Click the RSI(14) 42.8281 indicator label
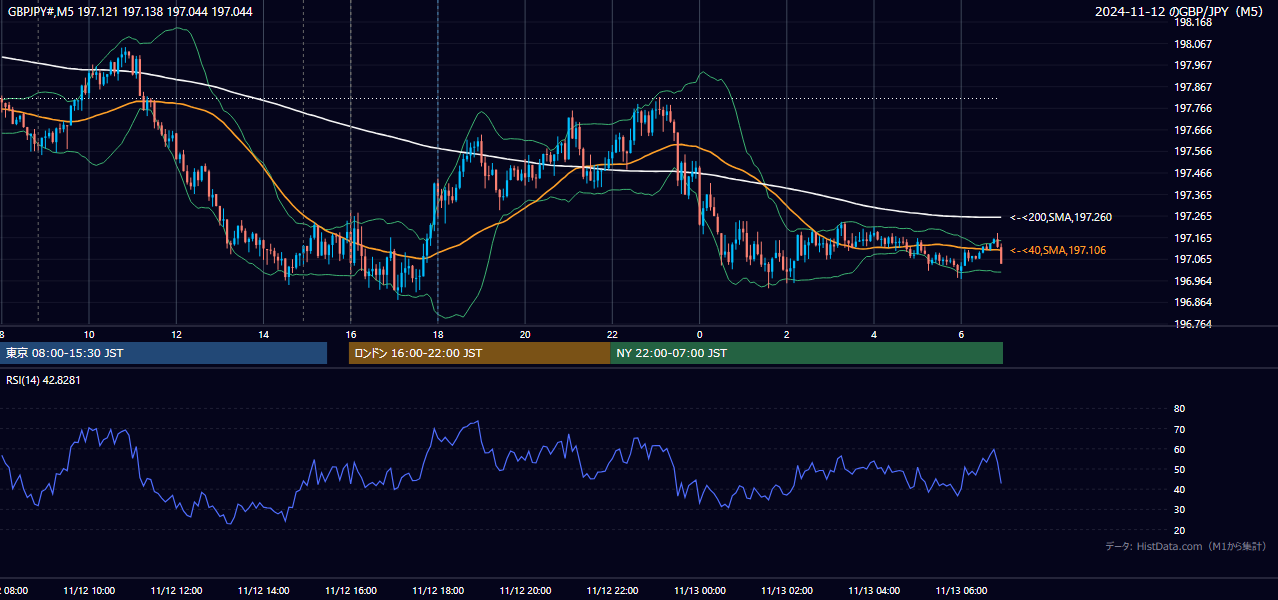 43,380
